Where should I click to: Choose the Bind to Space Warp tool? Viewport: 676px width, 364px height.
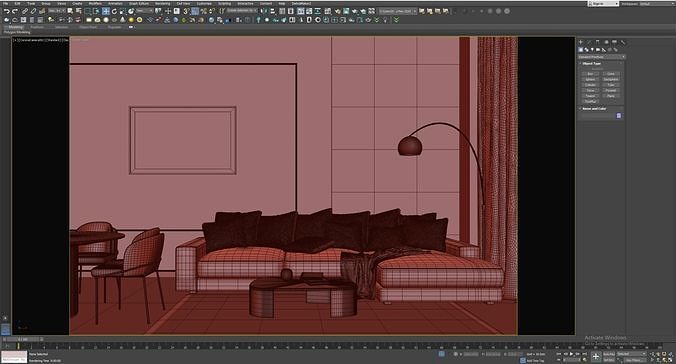pos(42,11)
